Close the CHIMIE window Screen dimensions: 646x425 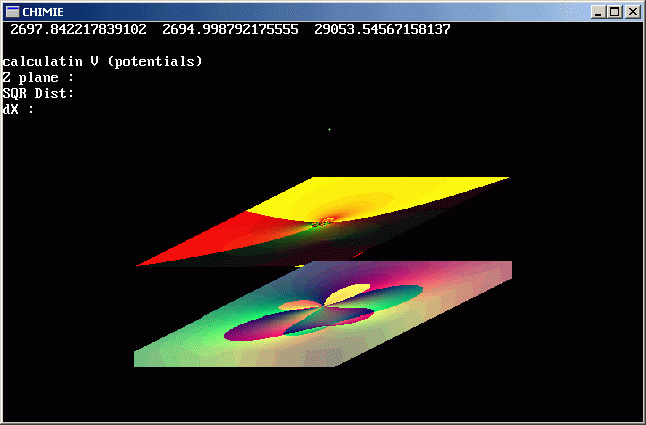(632, 11)
